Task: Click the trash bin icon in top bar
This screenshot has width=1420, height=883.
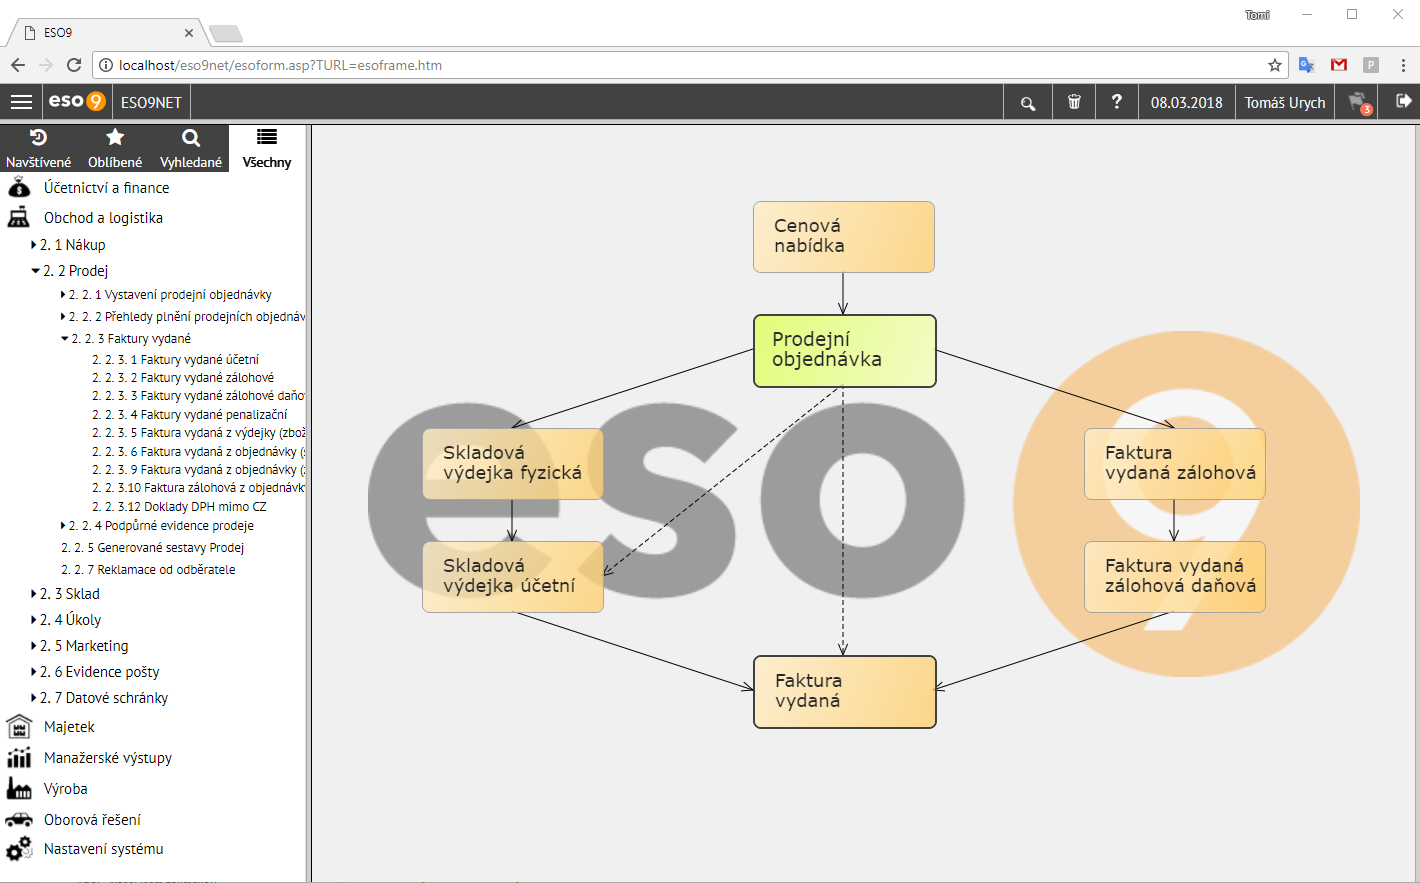Action: pyautogui.click(x=1074, y=102)
